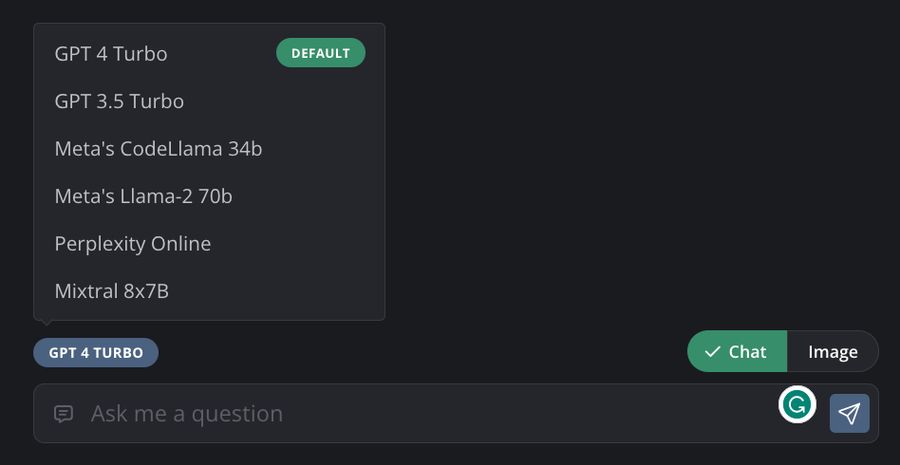Switch mode to Chat

[737, 351]
